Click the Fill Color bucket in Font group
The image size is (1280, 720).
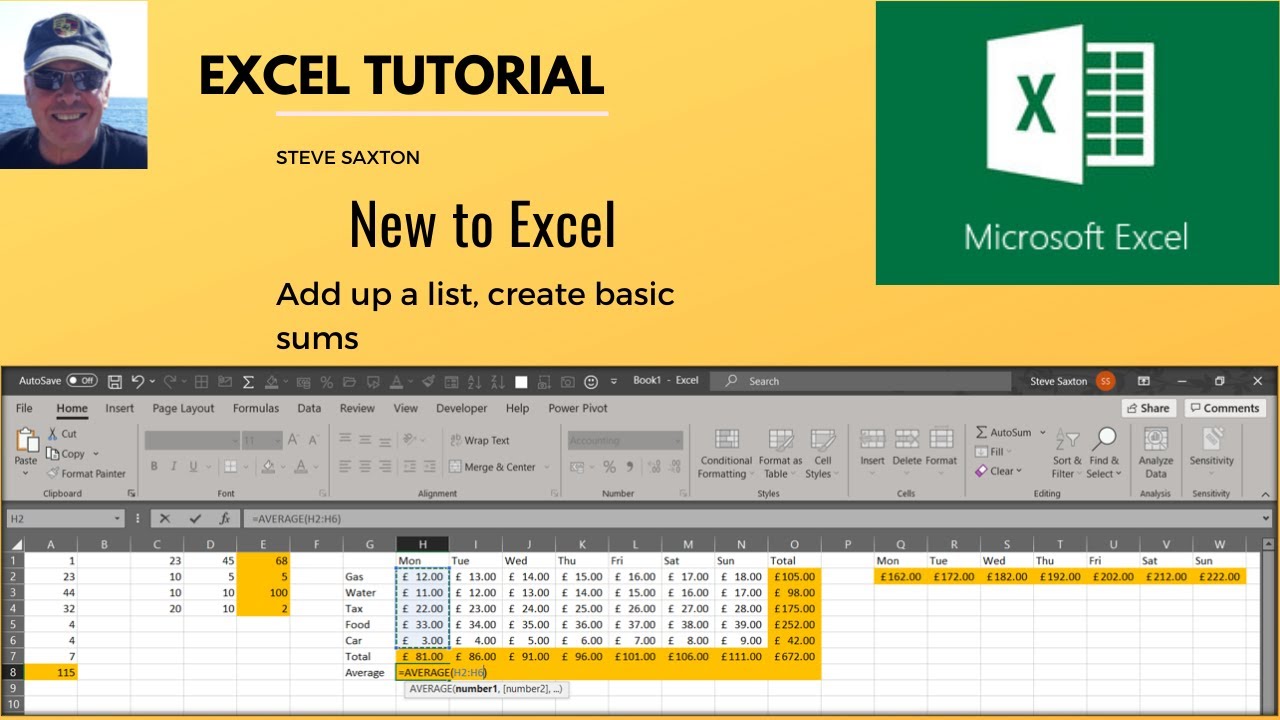click(x=268, y=466)
